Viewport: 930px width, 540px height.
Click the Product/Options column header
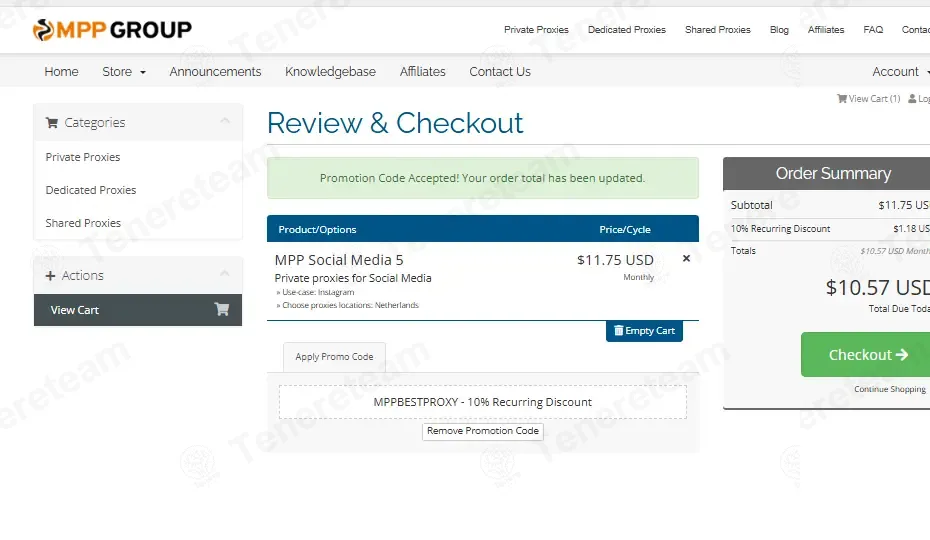[317, 230]
